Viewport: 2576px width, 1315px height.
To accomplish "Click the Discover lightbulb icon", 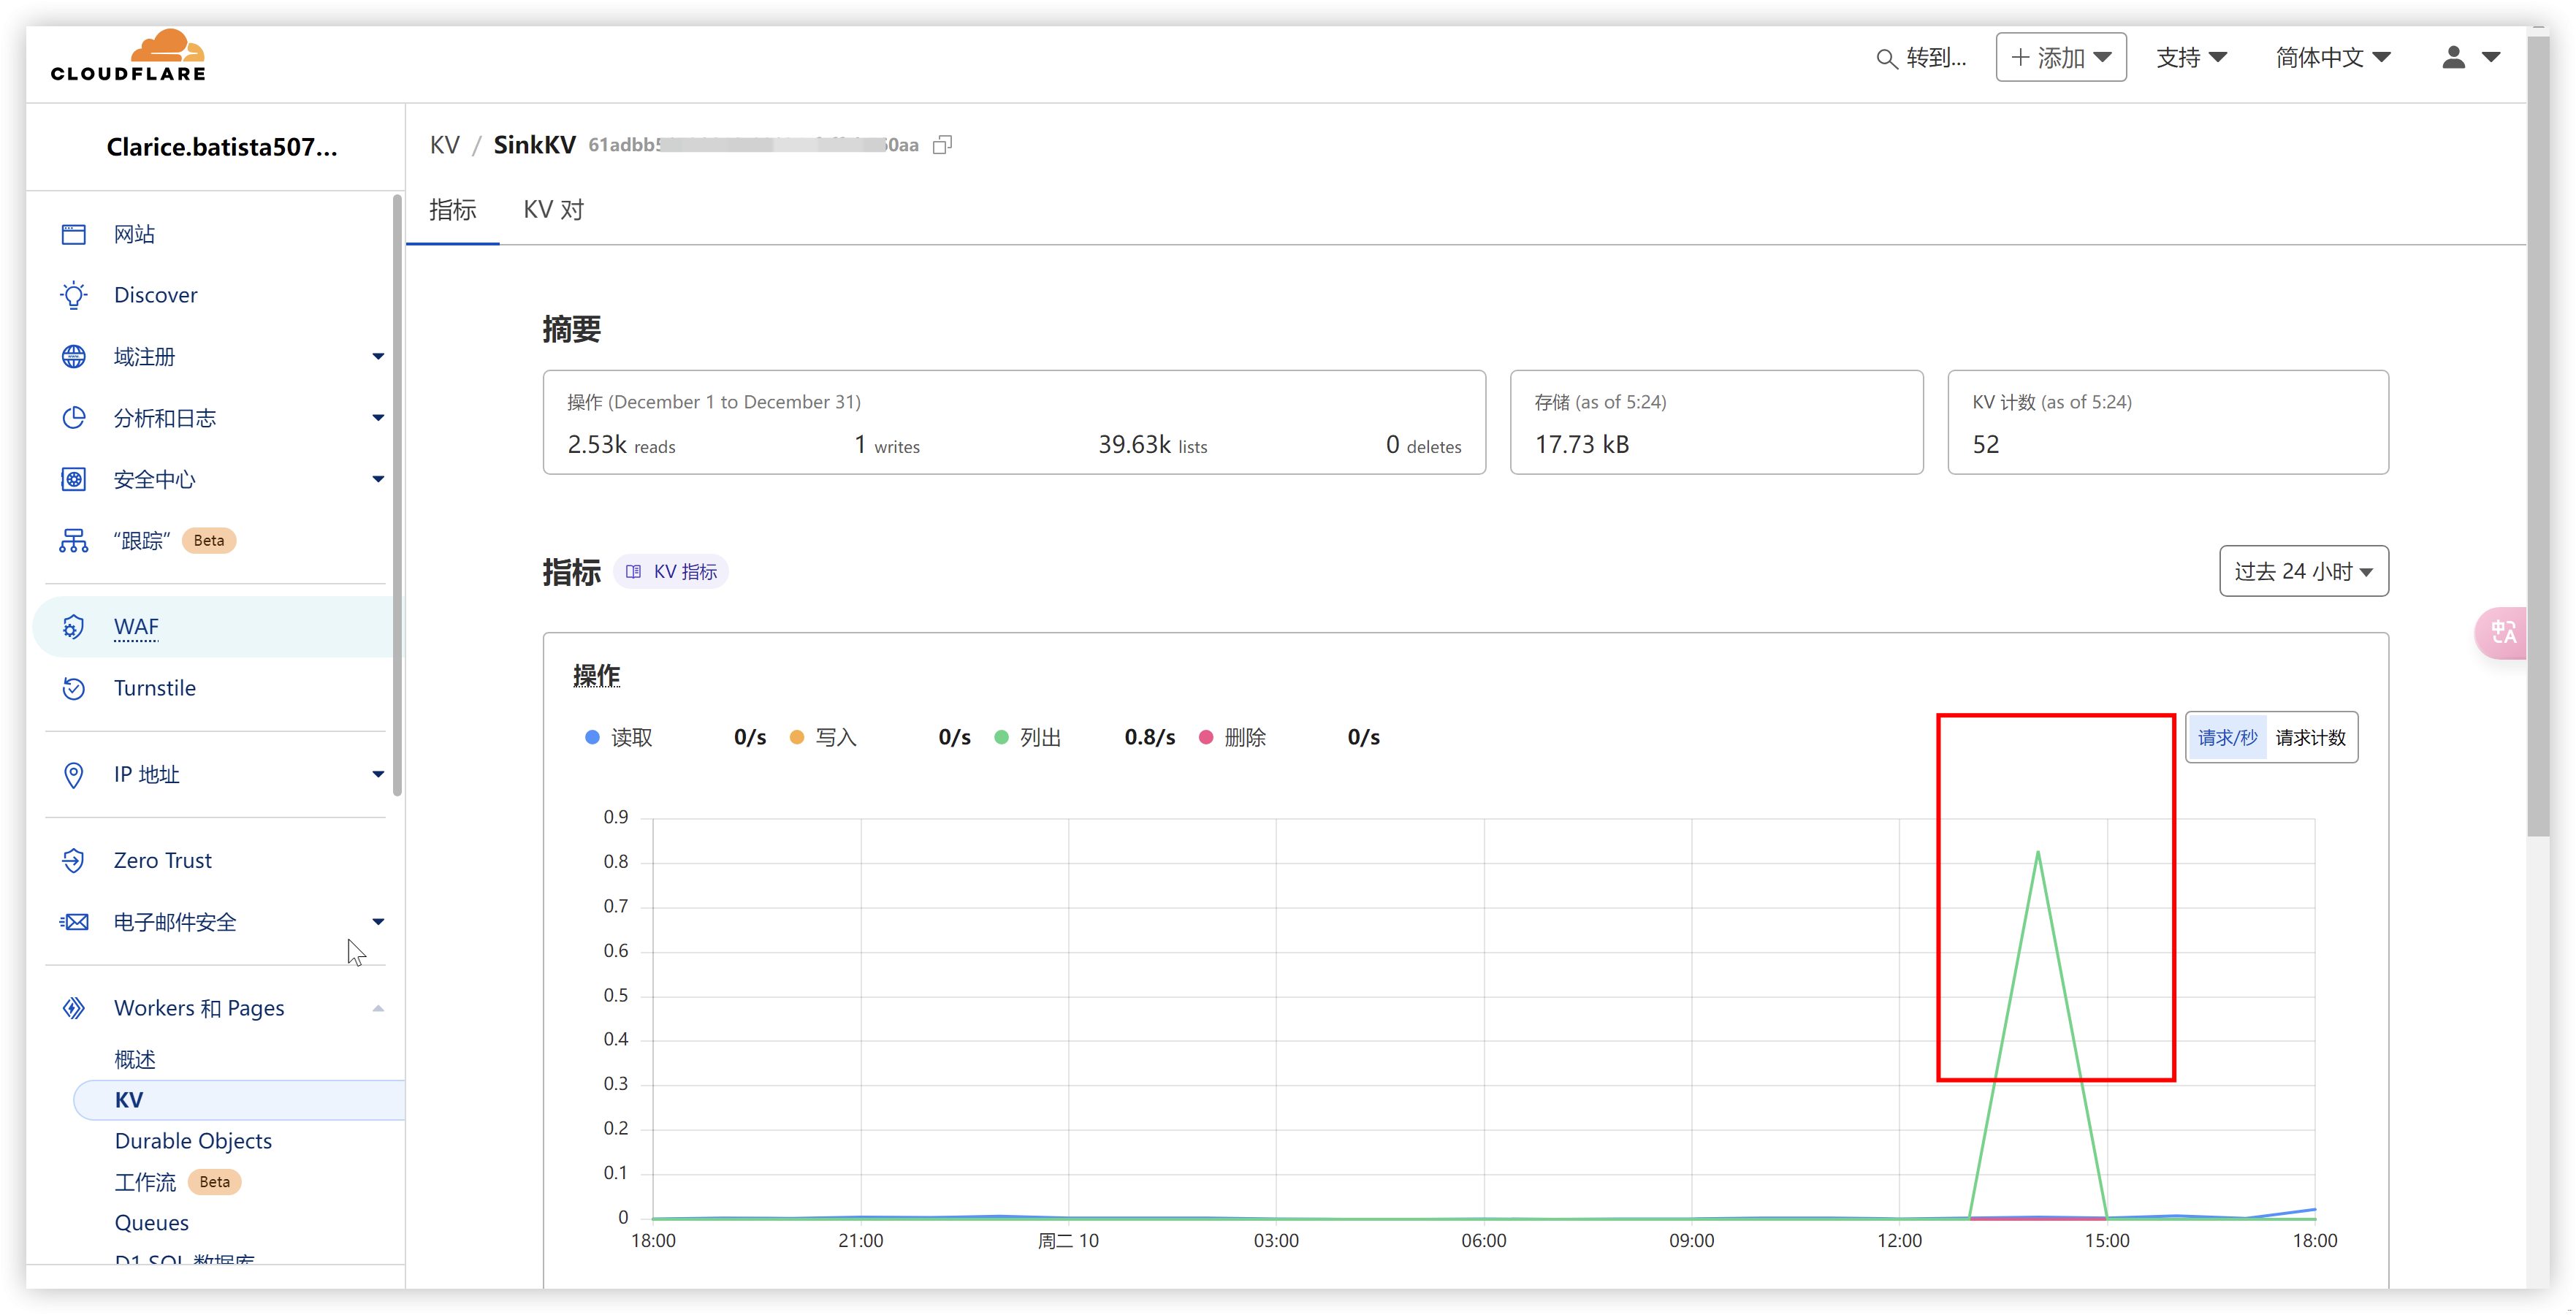I will pyautogui.click(x=74, y=295).
